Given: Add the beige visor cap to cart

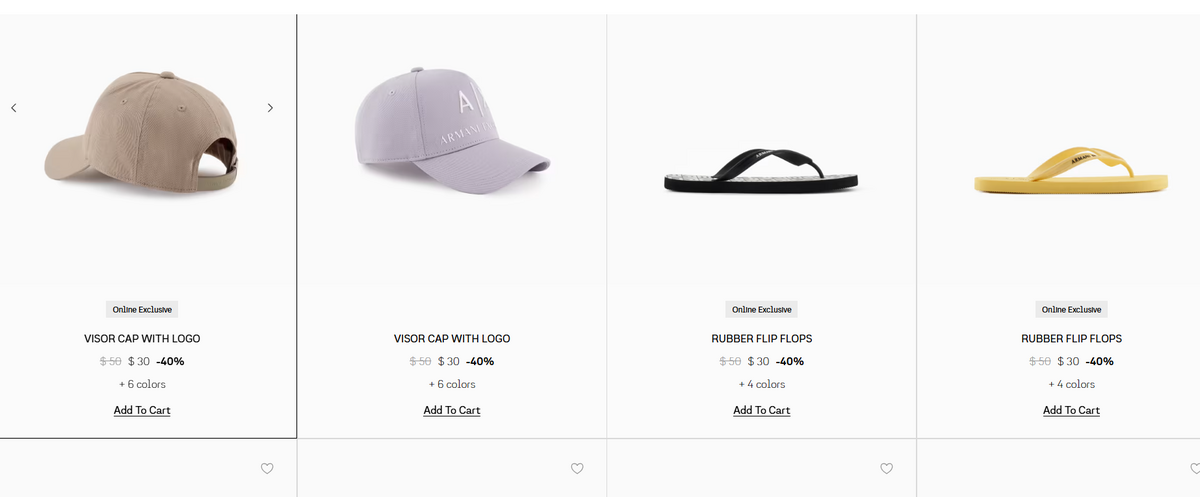Looking at the screenshot, I should pos(142,410).
